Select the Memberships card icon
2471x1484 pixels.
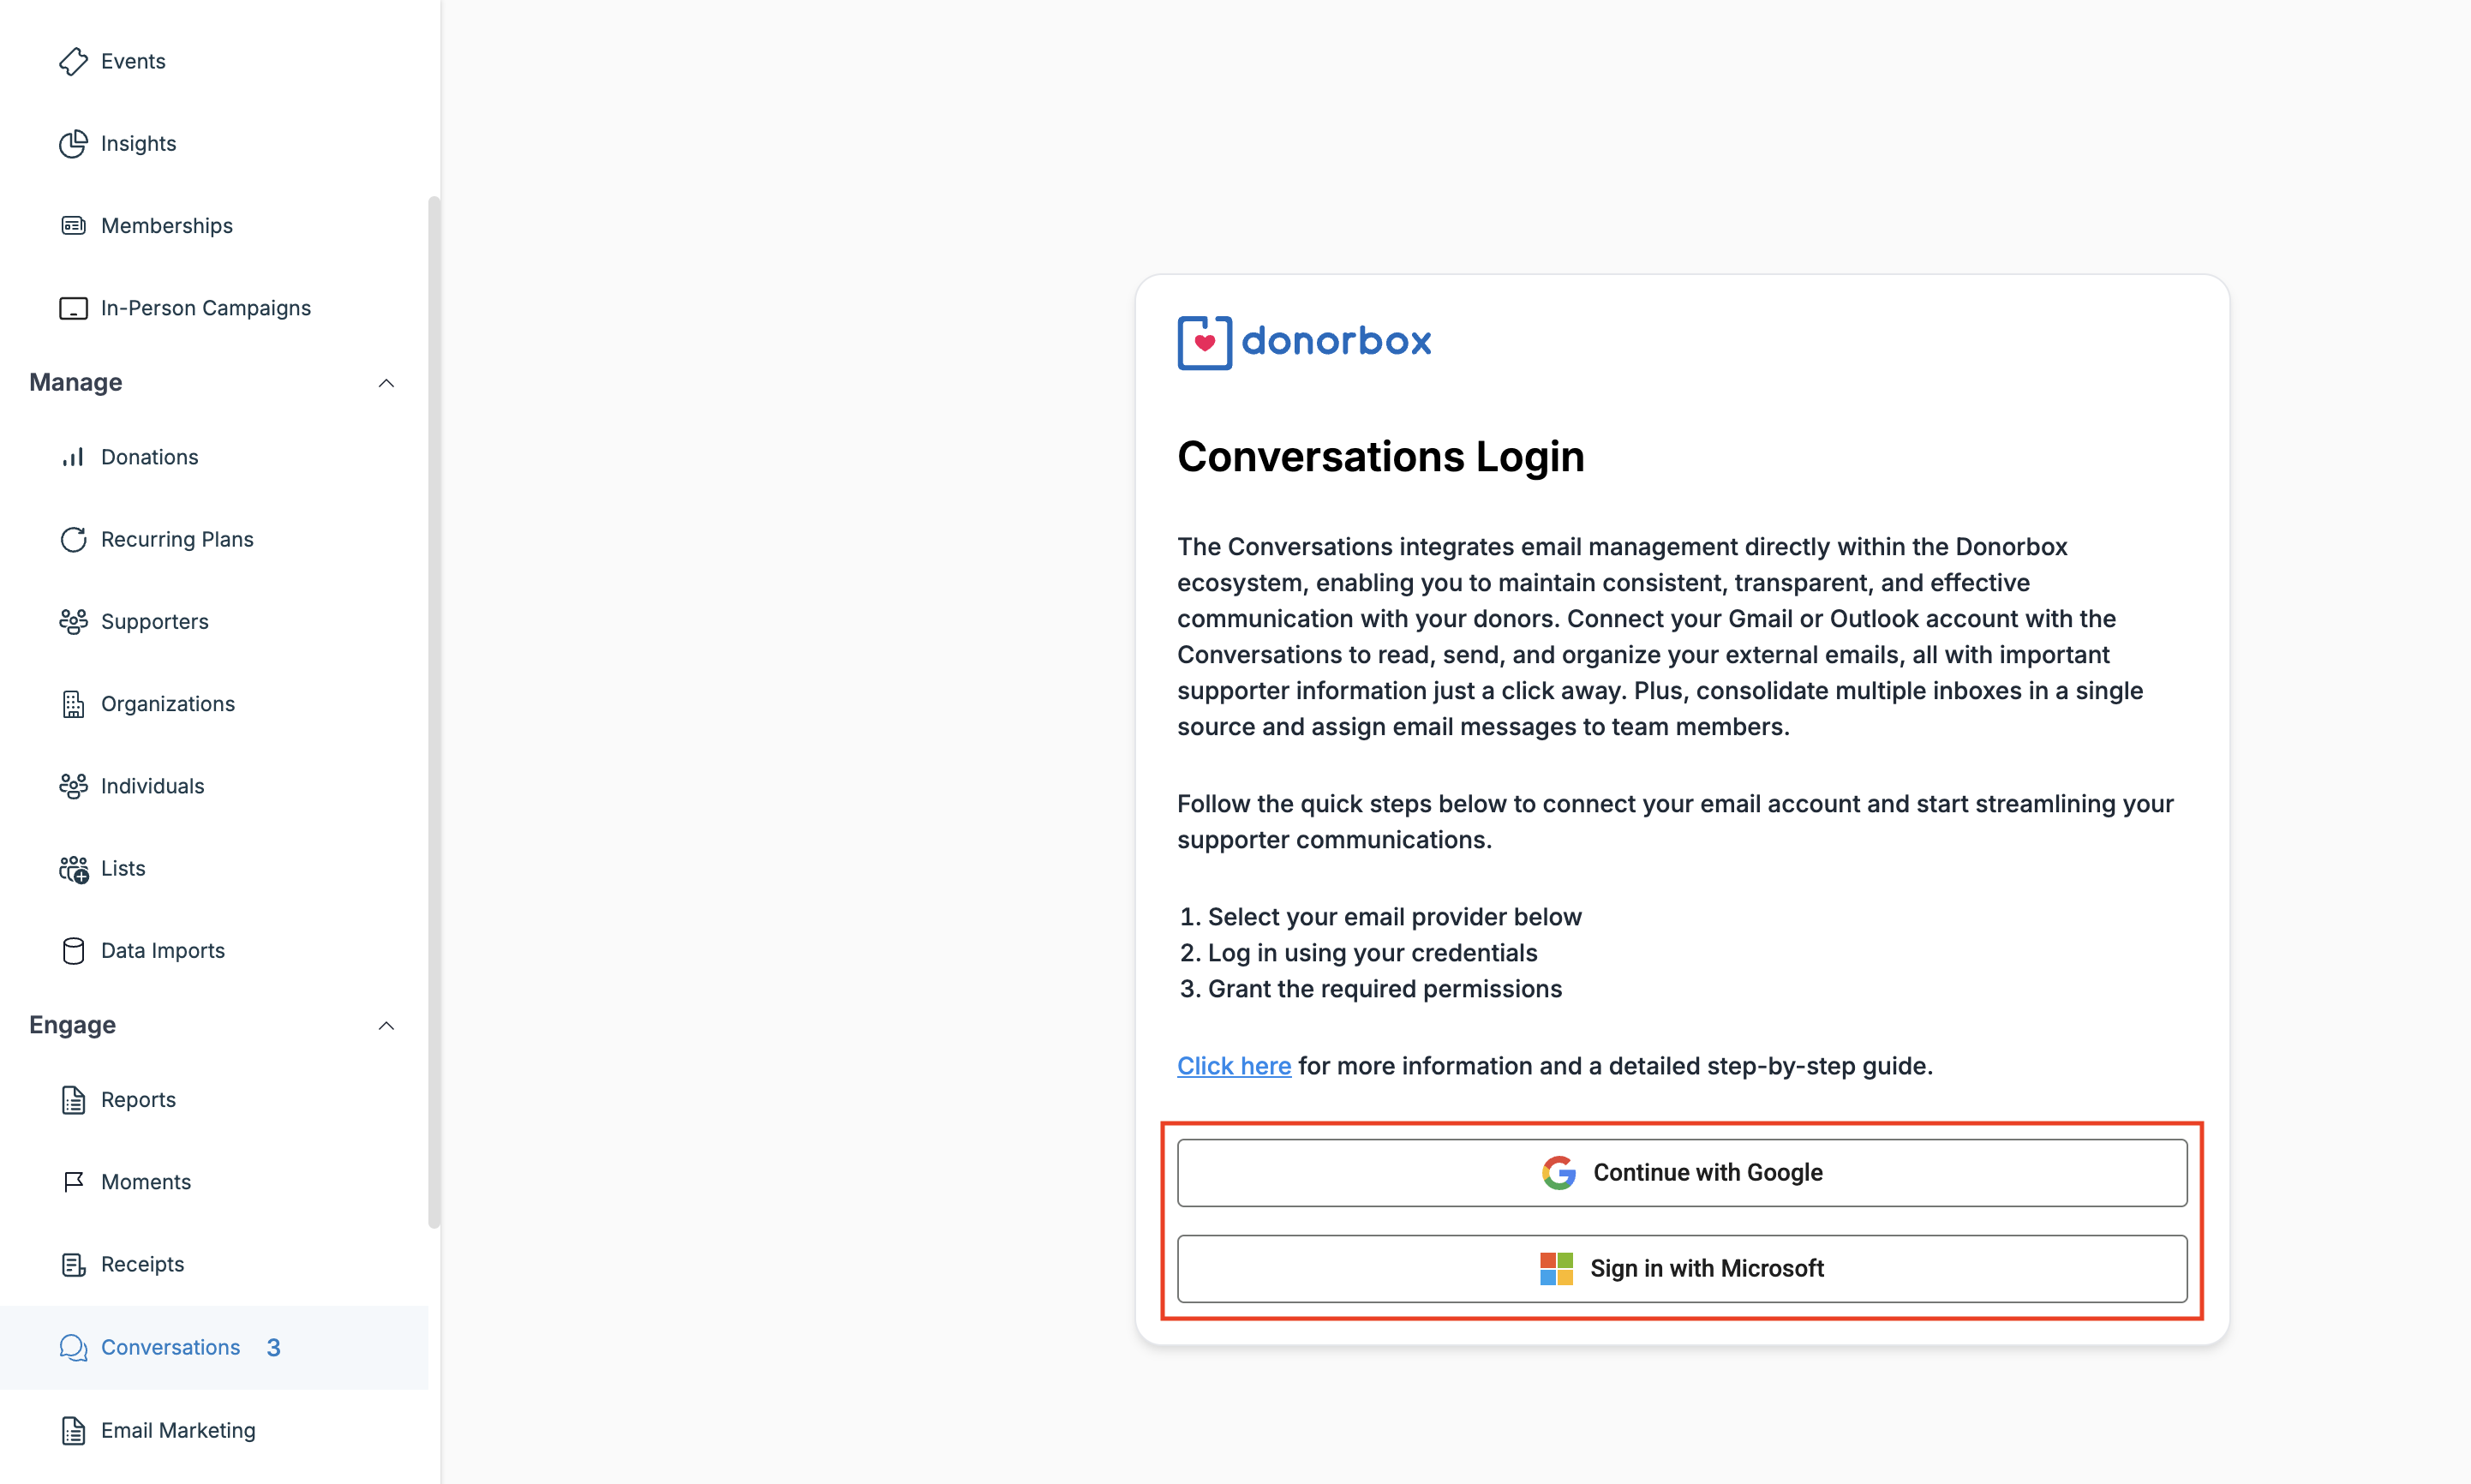(x=73, y=226)
